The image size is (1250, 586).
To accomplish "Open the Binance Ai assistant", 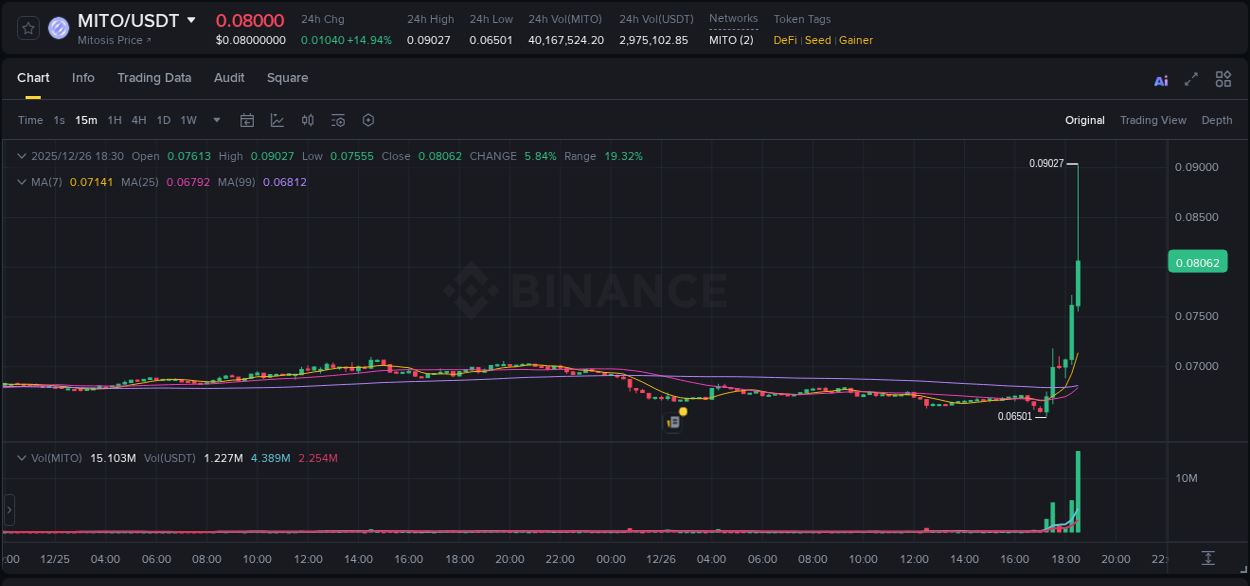I will 1160,79.
